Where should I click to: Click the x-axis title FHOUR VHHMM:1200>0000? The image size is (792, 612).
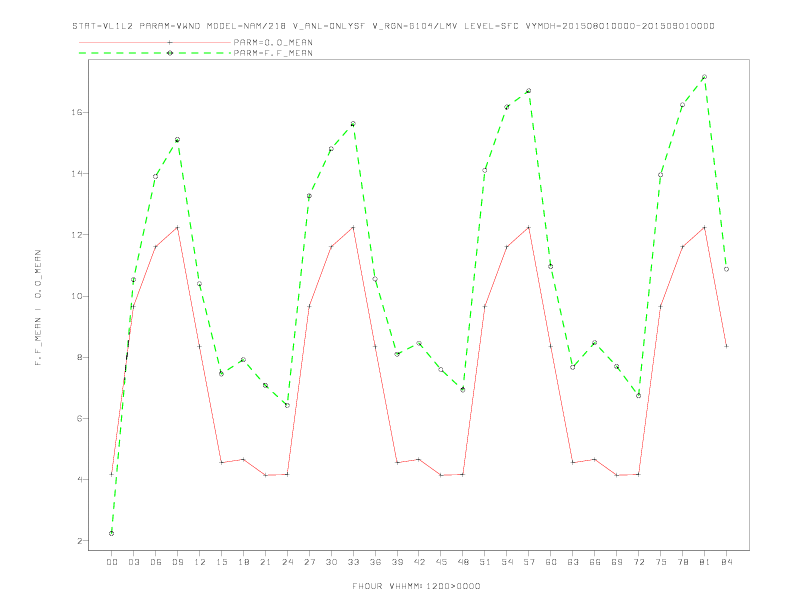point(416,586)
